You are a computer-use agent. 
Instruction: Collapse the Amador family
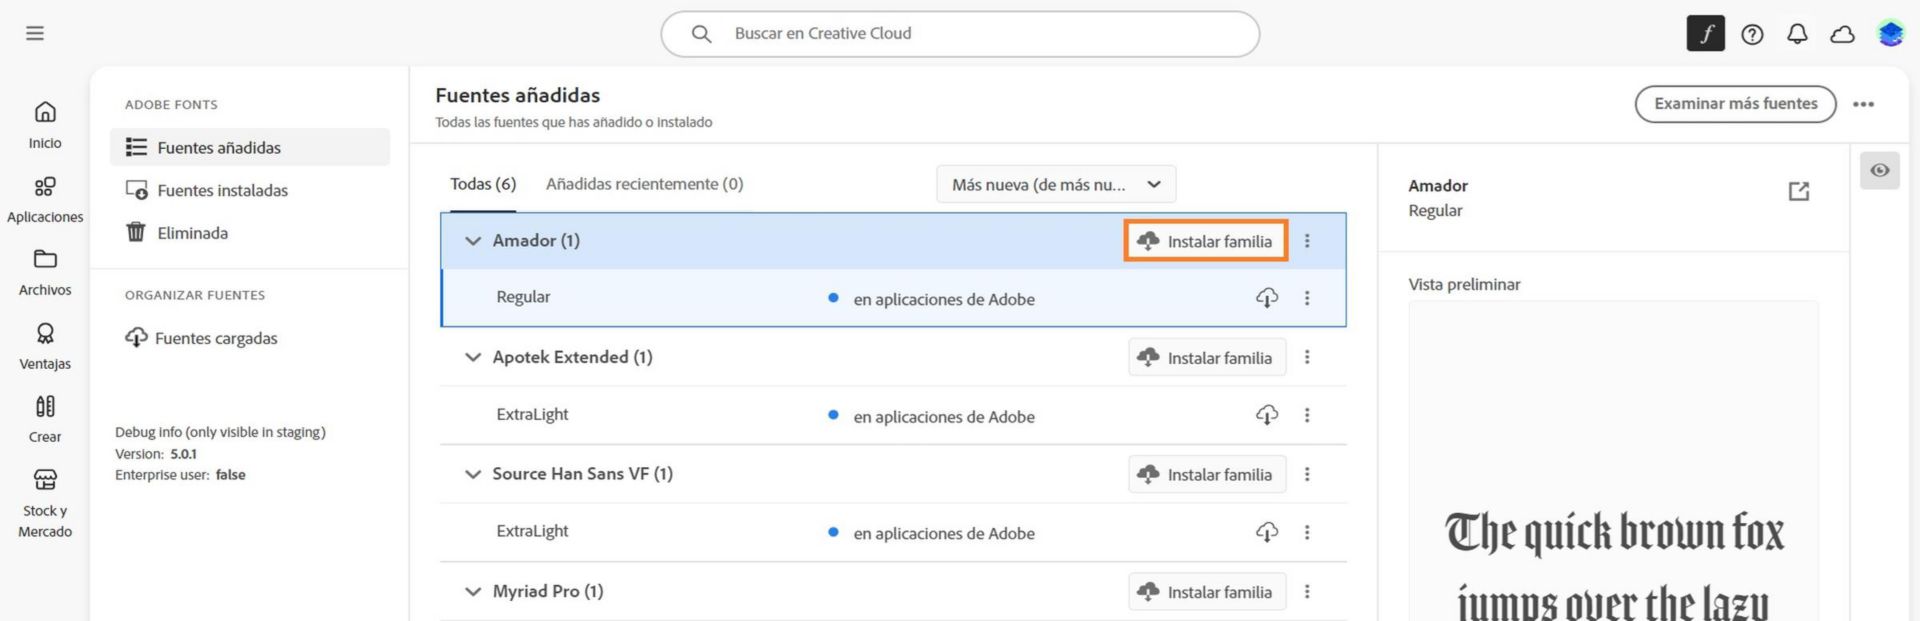(x=473, y=241)
